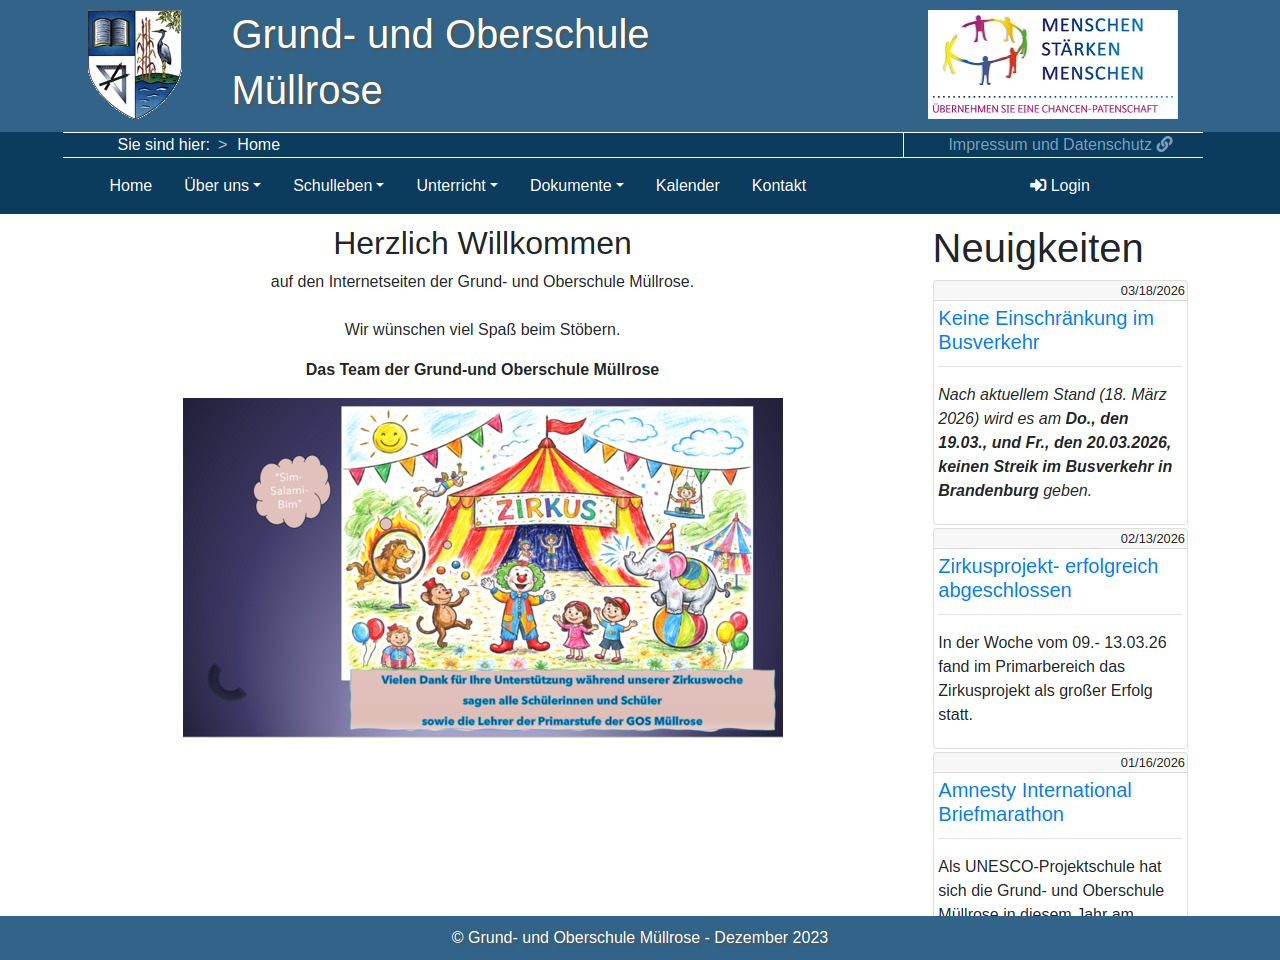Click the Grund- und Oberschule Müllrose title
Viewport: 1280px width, 960px height.
[440, 62]
